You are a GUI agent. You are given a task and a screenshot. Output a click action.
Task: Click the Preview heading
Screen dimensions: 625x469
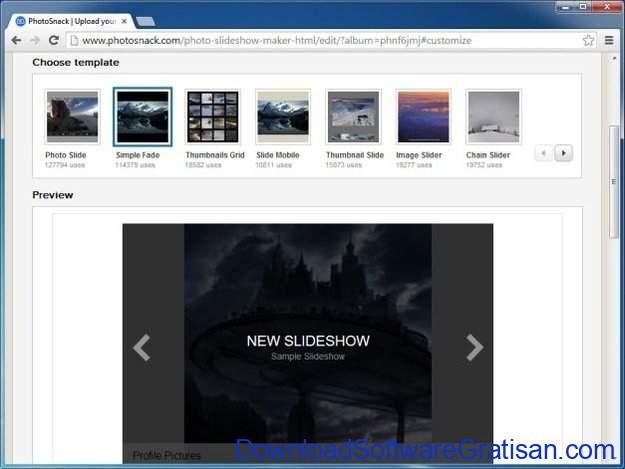(x=53, y=195)
